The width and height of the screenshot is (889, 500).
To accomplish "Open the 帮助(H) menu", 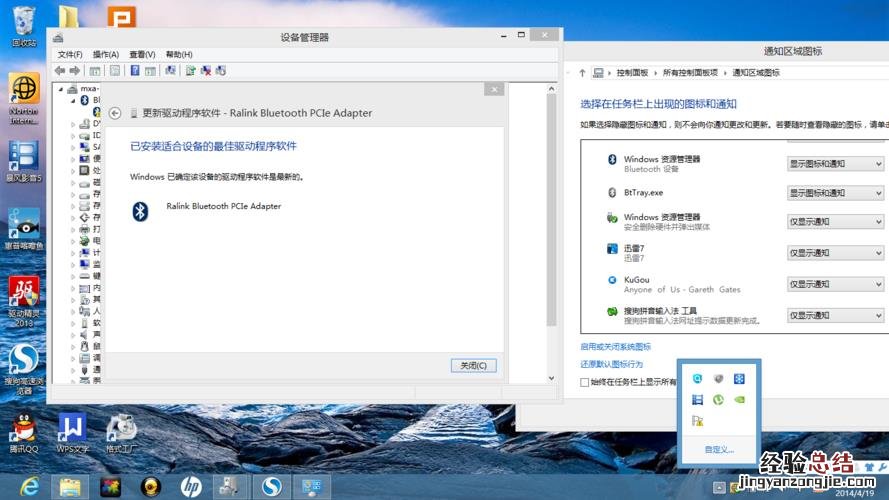I will coord(179,54).
